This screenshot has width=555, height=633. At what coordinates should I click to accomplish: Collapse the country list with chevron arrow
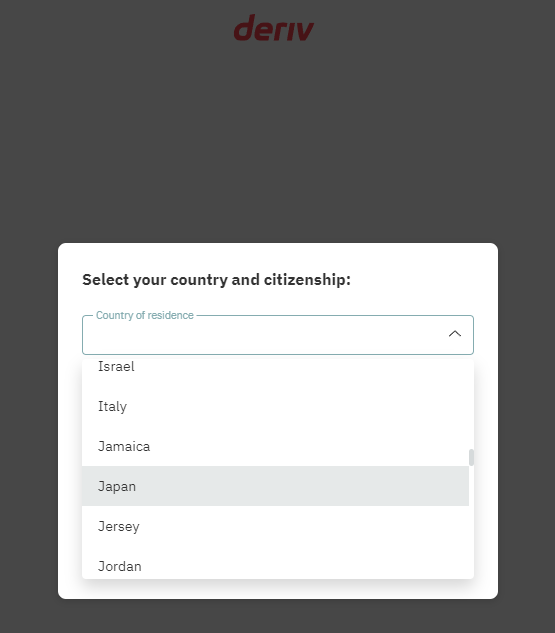point(455,334)
